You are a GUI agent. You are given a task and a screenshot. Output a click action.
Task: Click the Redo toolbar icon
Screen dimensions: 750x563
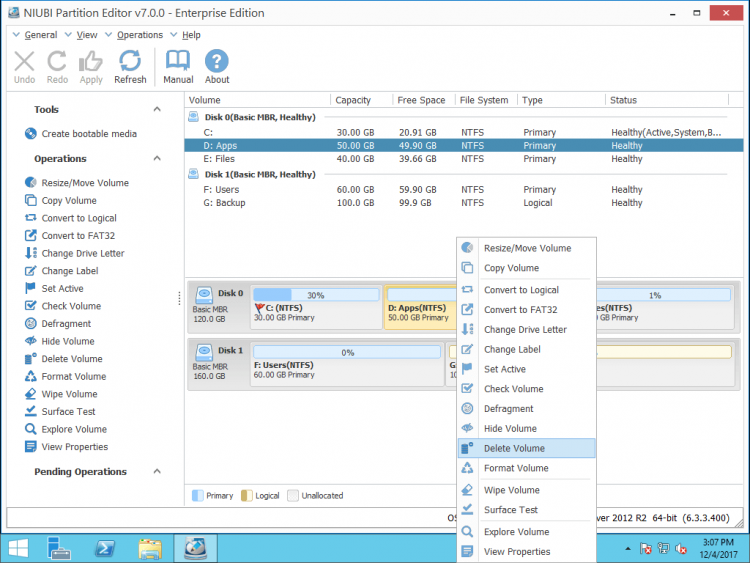tap(57, 62)
